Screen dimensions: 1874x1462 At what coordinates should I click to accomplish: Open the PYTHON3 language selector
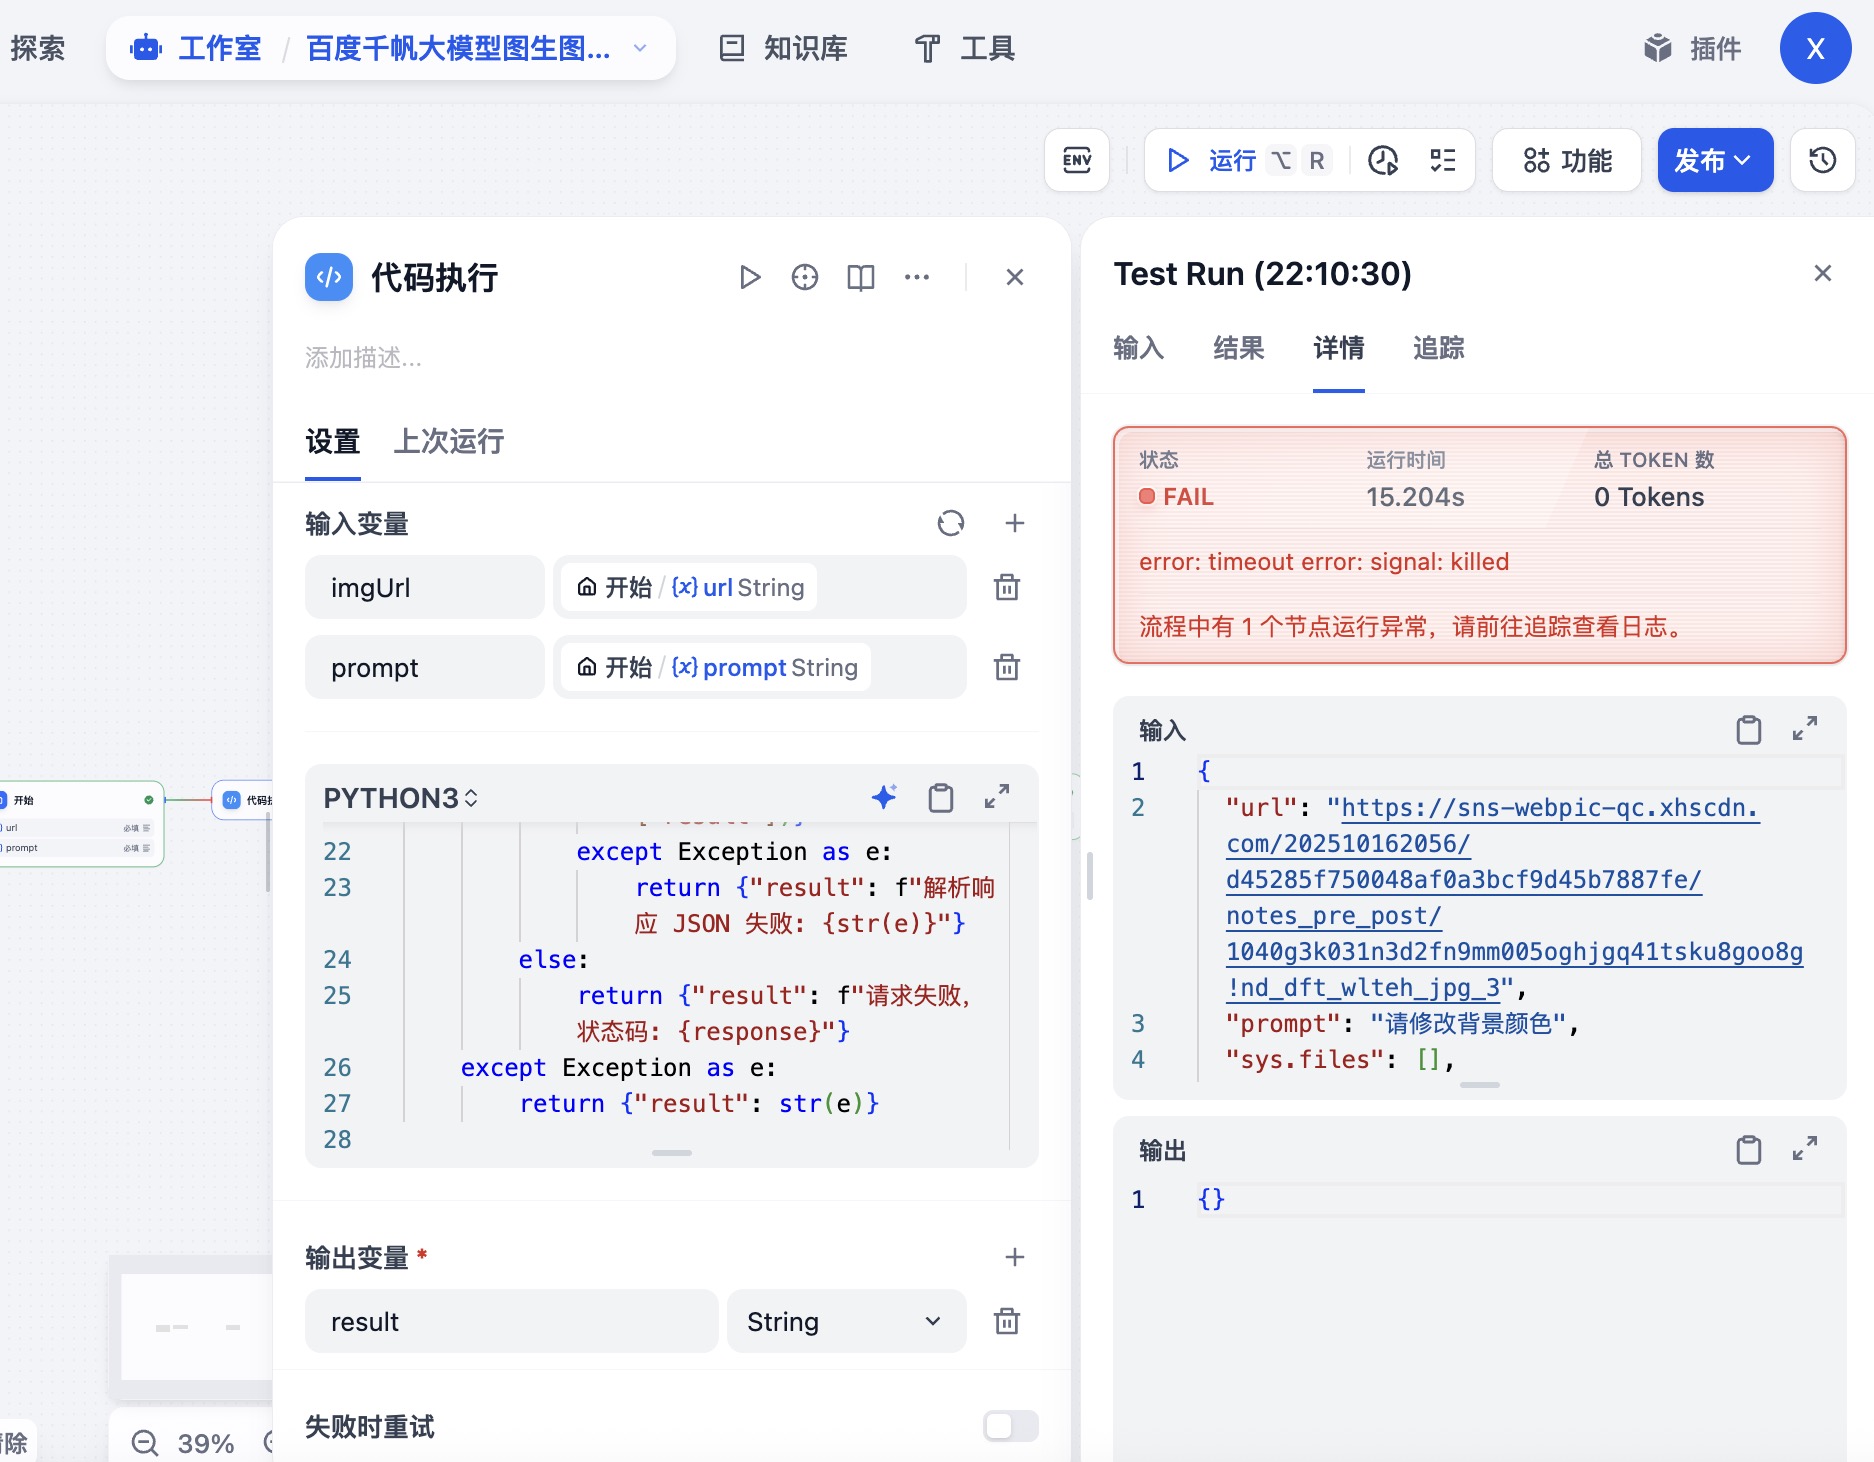[x=400, y=798]
